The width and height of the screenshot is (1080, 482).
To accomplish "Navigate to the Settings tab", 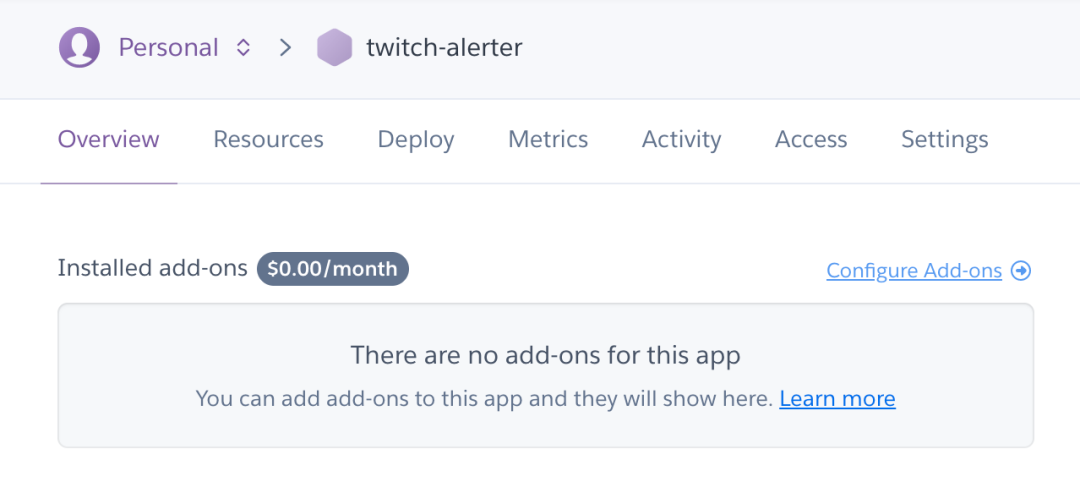I will 945,140.
